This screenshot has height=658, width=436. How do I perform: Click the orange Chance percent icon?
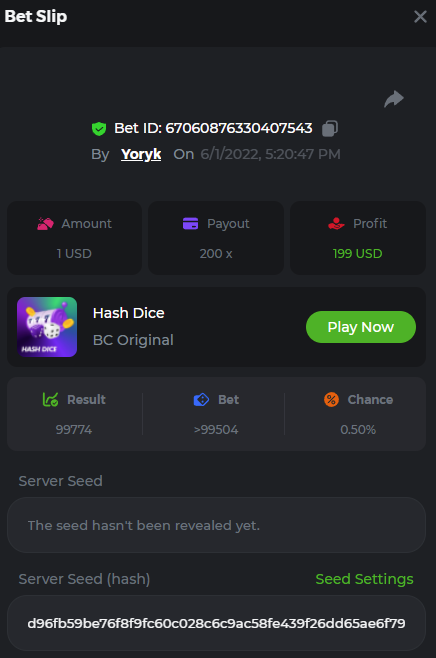click(x=332, y=400)
